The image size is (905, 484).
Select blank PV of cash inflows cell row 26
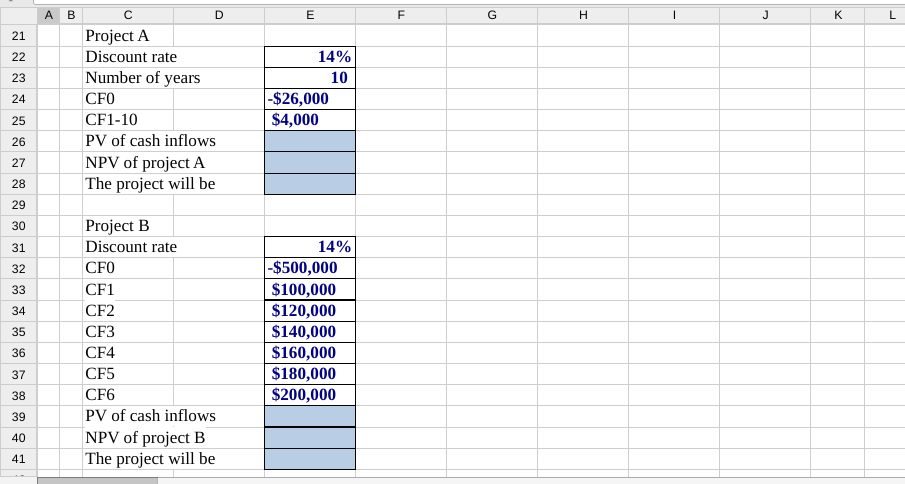point(310,141)
